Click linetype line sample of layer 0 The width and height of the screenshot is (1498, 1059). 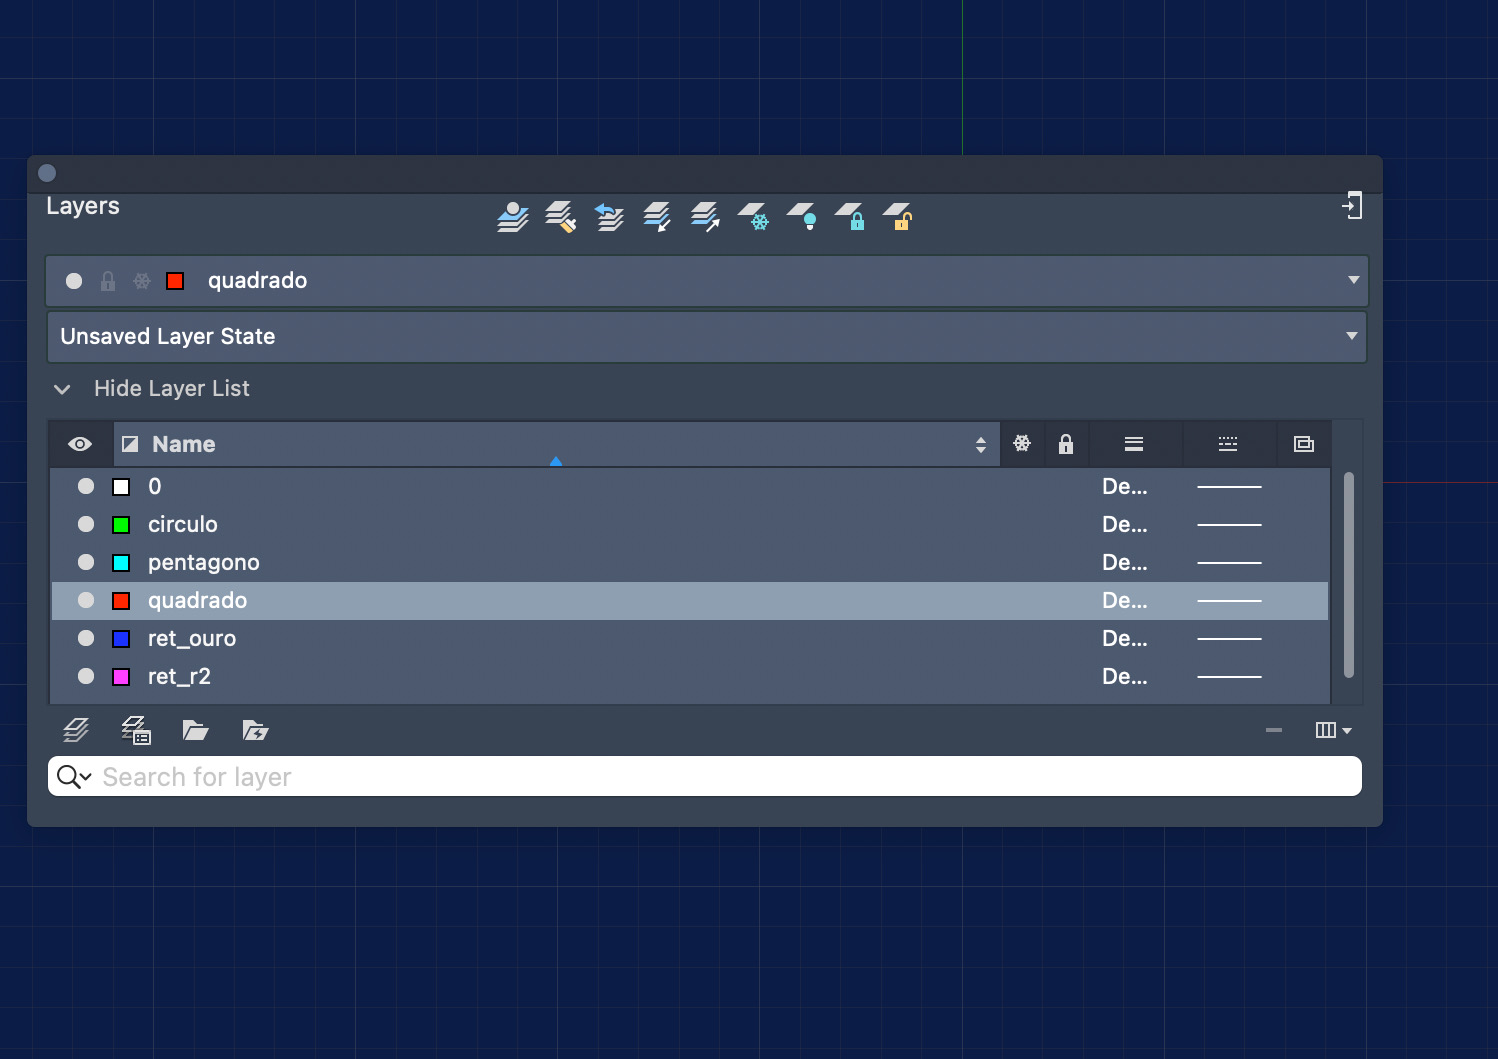(1229, 487)
